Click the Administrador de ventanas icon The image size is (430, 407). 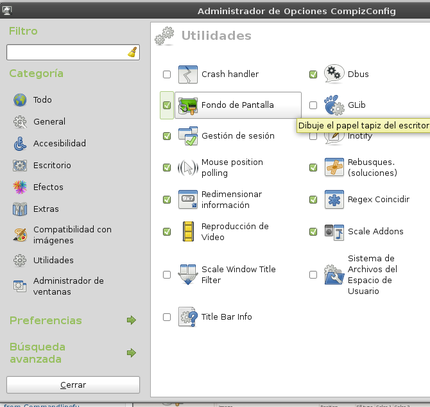[x=20, y=286]
